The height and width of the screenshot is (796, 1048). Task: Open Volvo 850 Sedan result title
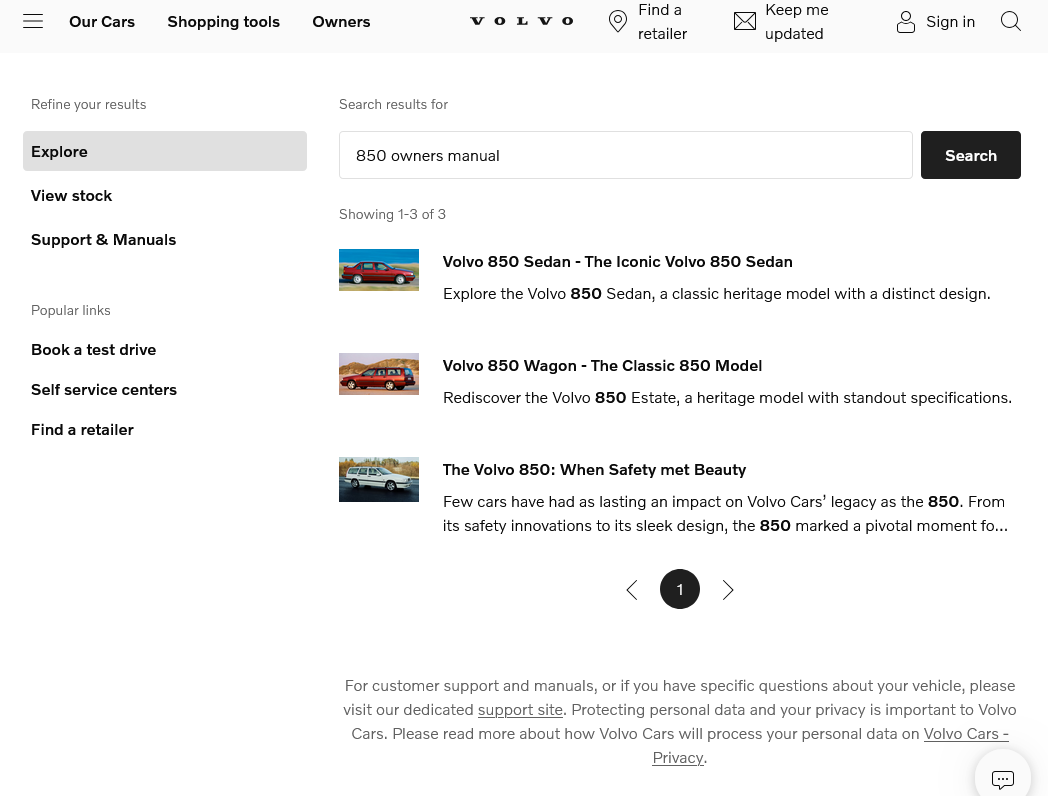pos(618,261)
